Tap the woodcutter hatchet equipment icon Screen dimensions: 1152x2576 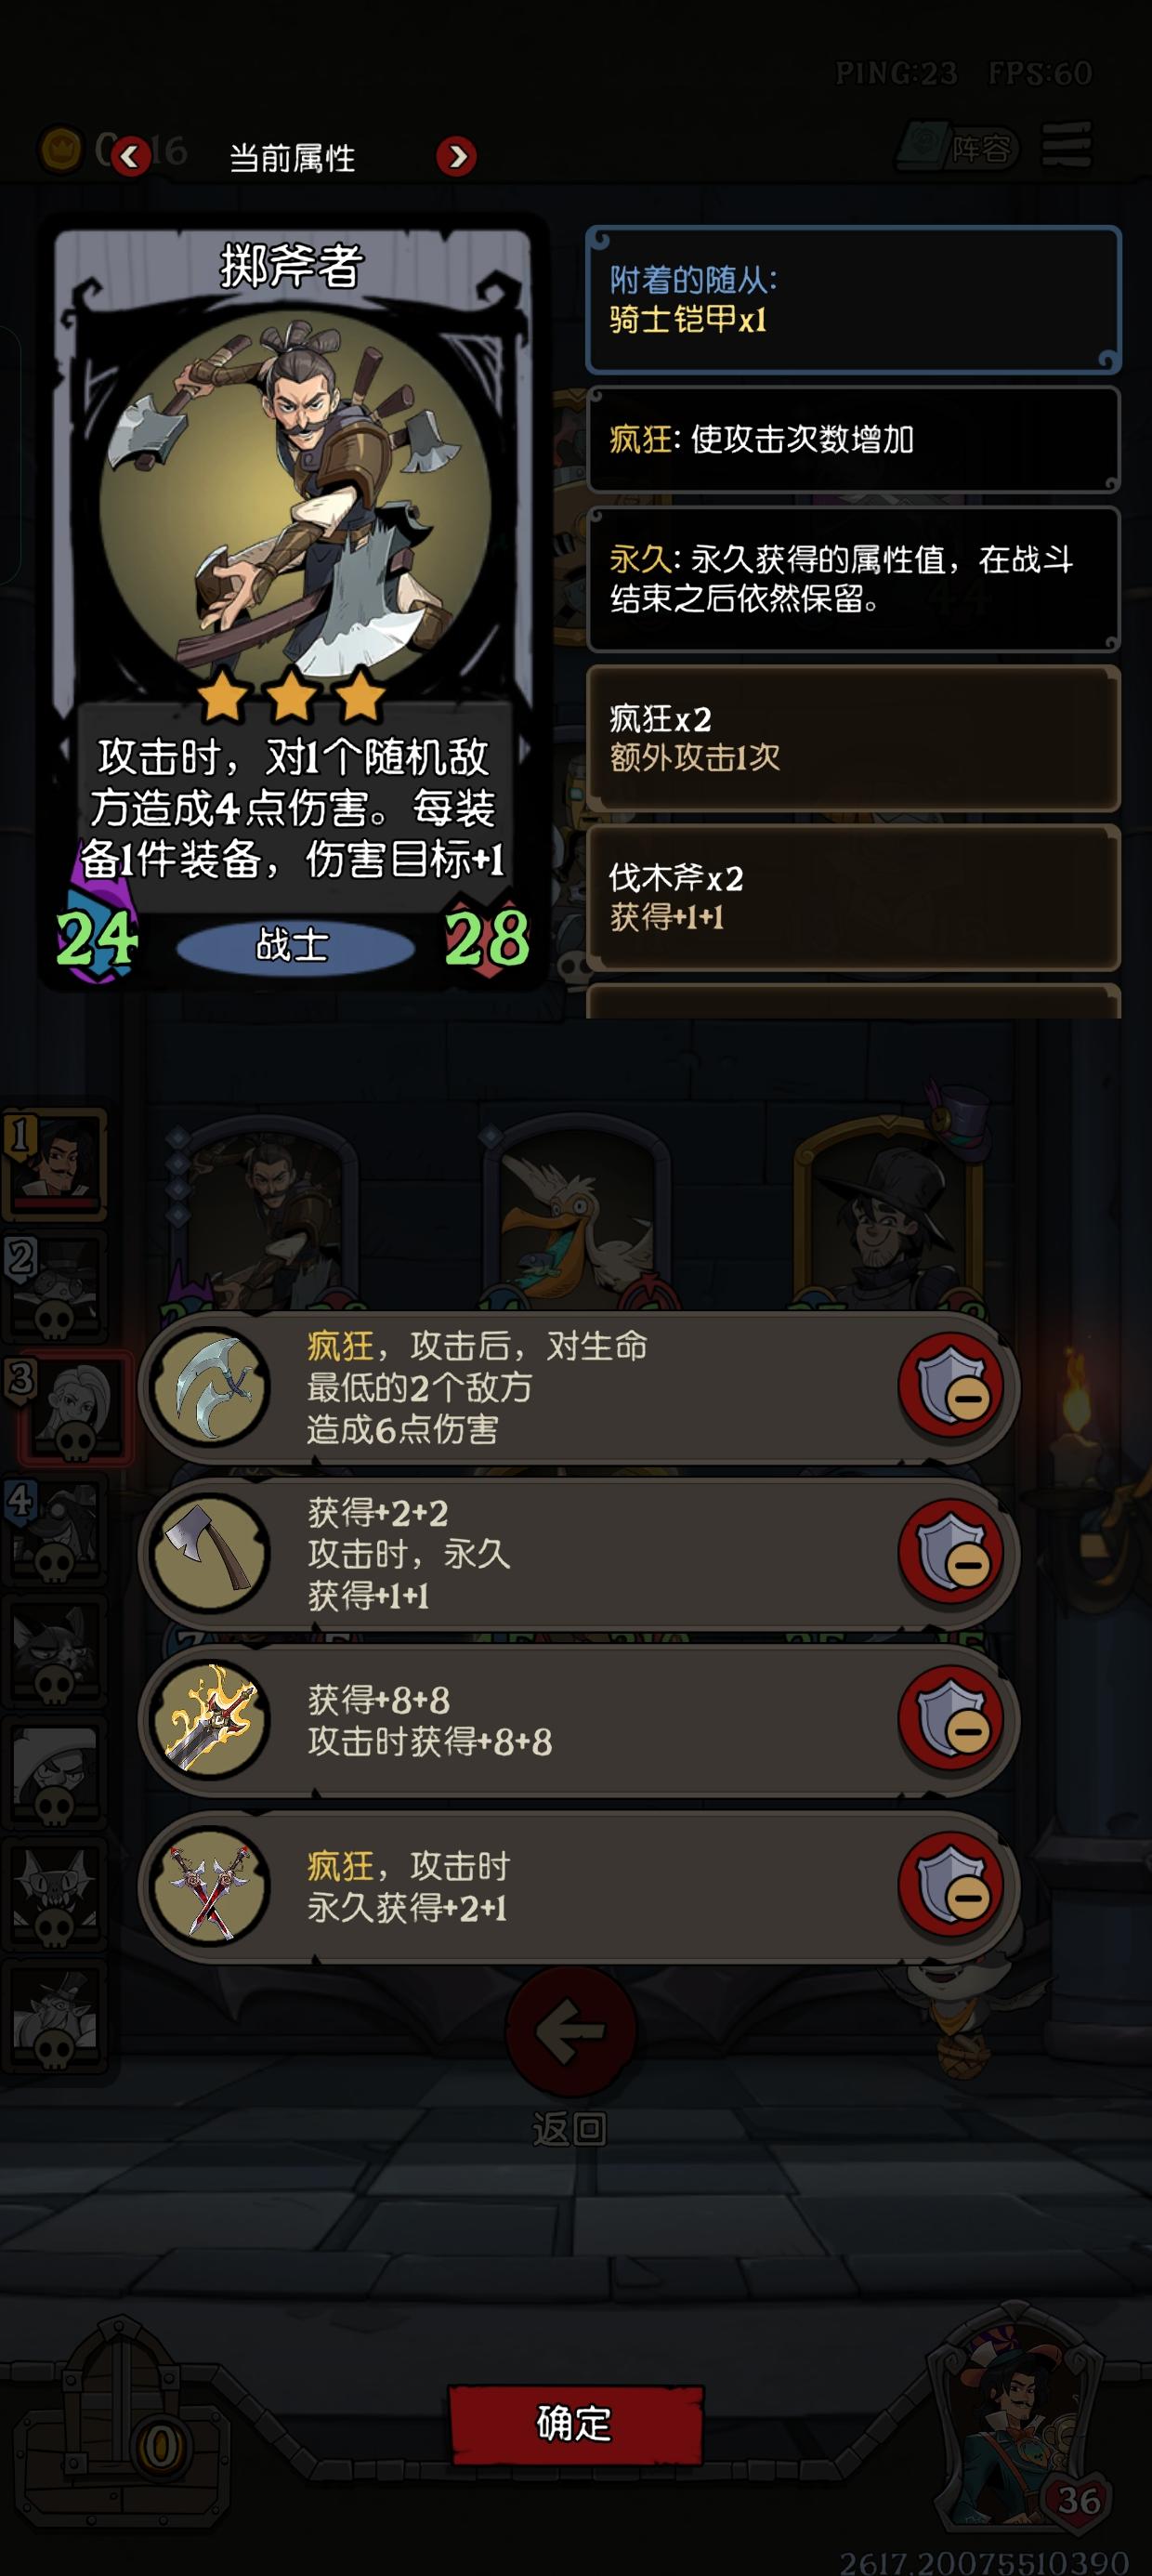pos(211,1553)
